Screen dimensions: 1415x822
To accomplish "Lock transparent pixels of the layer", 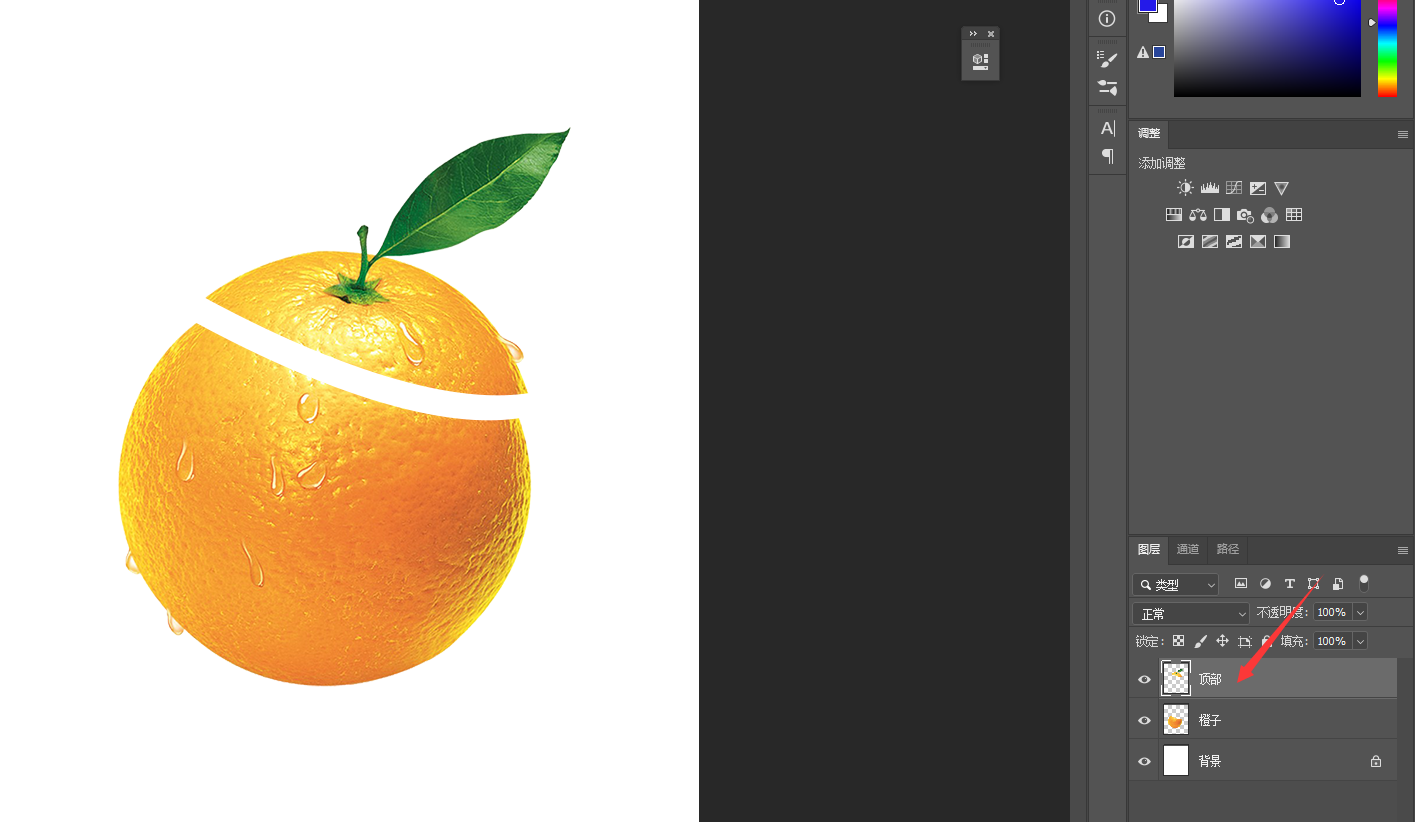I will point(1179,641).
